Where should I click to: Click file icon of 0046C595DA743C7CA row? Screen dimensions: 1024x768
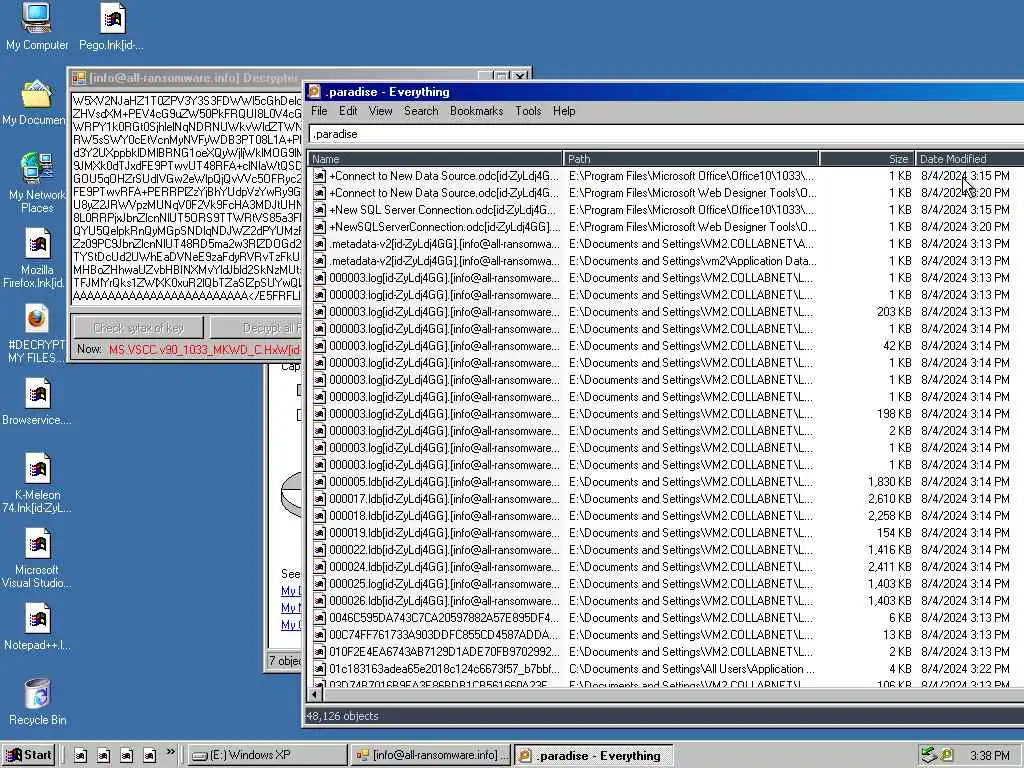click(319, 618)
